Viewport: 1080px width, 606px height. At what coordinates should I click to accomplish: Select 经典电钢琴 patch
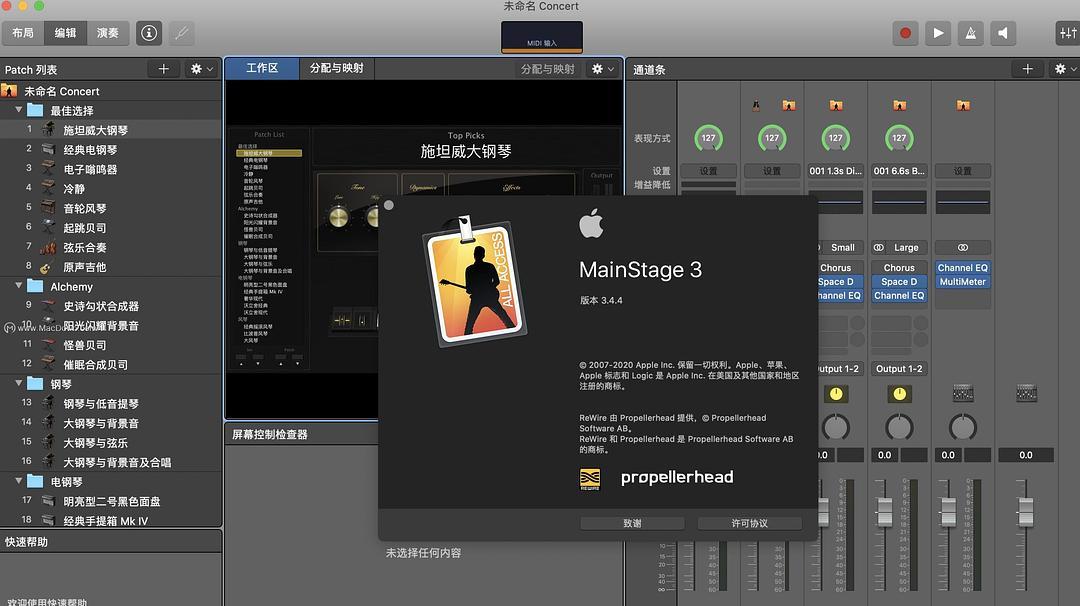tap(111, 149)
